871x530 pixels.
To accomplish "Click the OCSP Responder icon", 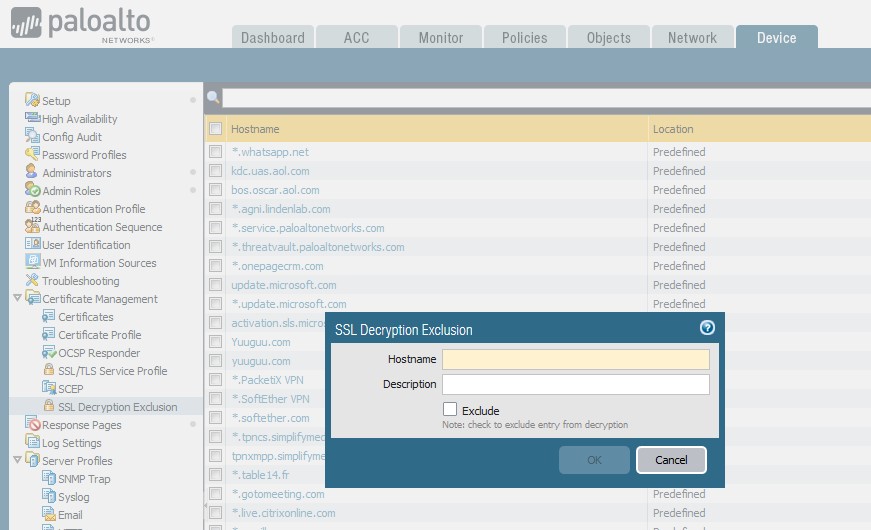I will point(49,352).
